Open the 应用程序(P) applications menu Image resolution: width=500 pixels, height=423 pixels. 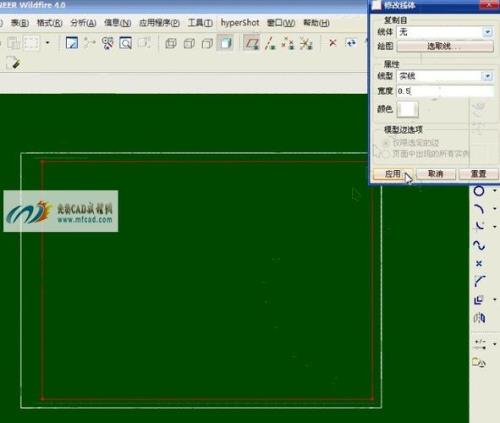point(159,23)
